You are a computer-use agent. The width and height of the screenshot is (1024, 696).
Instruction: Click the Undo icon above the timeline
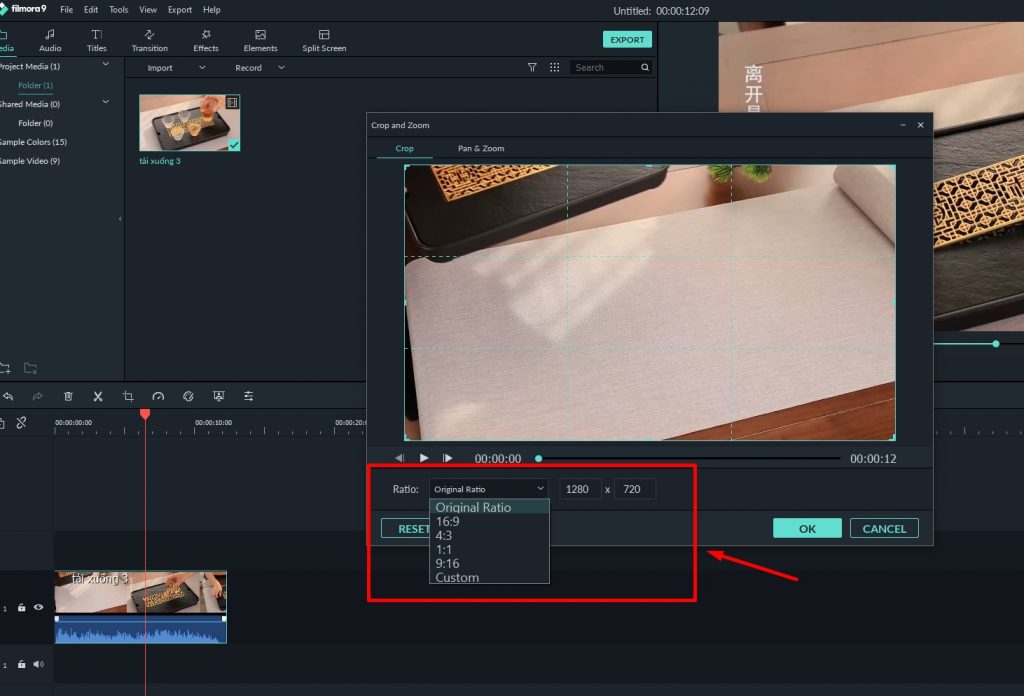(10, 396)
